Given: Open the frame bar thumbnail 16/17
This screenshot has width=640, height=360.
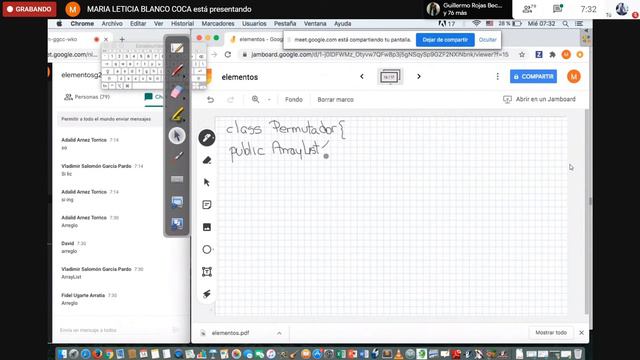Looking at the screenshot, I should point(390,76).
